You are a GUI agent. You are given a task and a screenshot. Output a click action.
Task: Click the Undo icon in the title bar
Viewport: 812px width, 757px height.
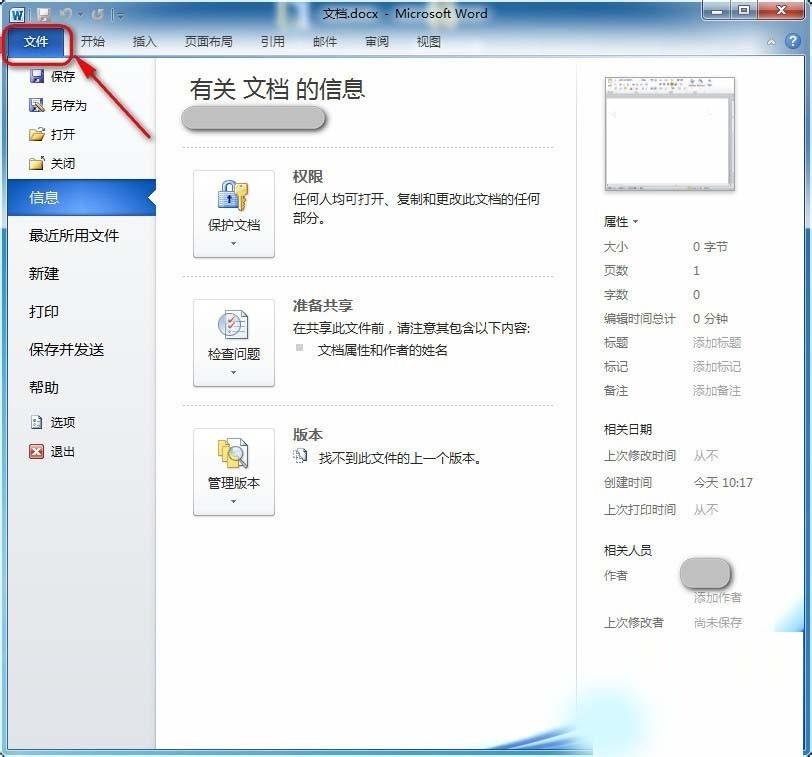[66, 13]
